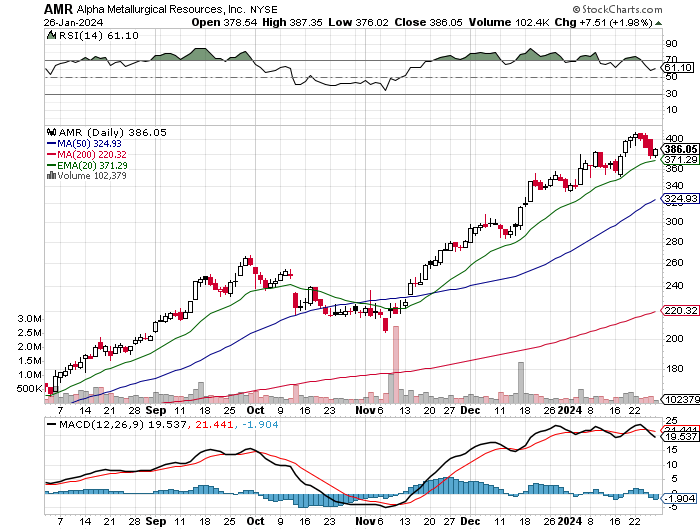Click the candlestick icon beside AMR (Daily)
The image size is (700, 530).
pyautogui.click(x=51, y=132)
